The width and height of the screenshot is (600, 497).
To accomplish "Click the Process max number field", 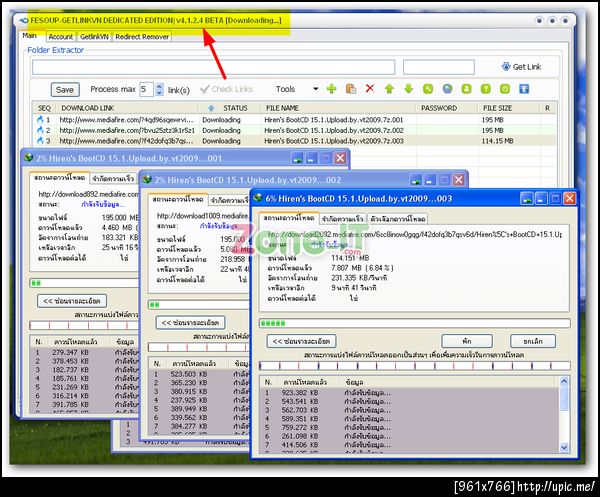I will [x=147, y=89].
